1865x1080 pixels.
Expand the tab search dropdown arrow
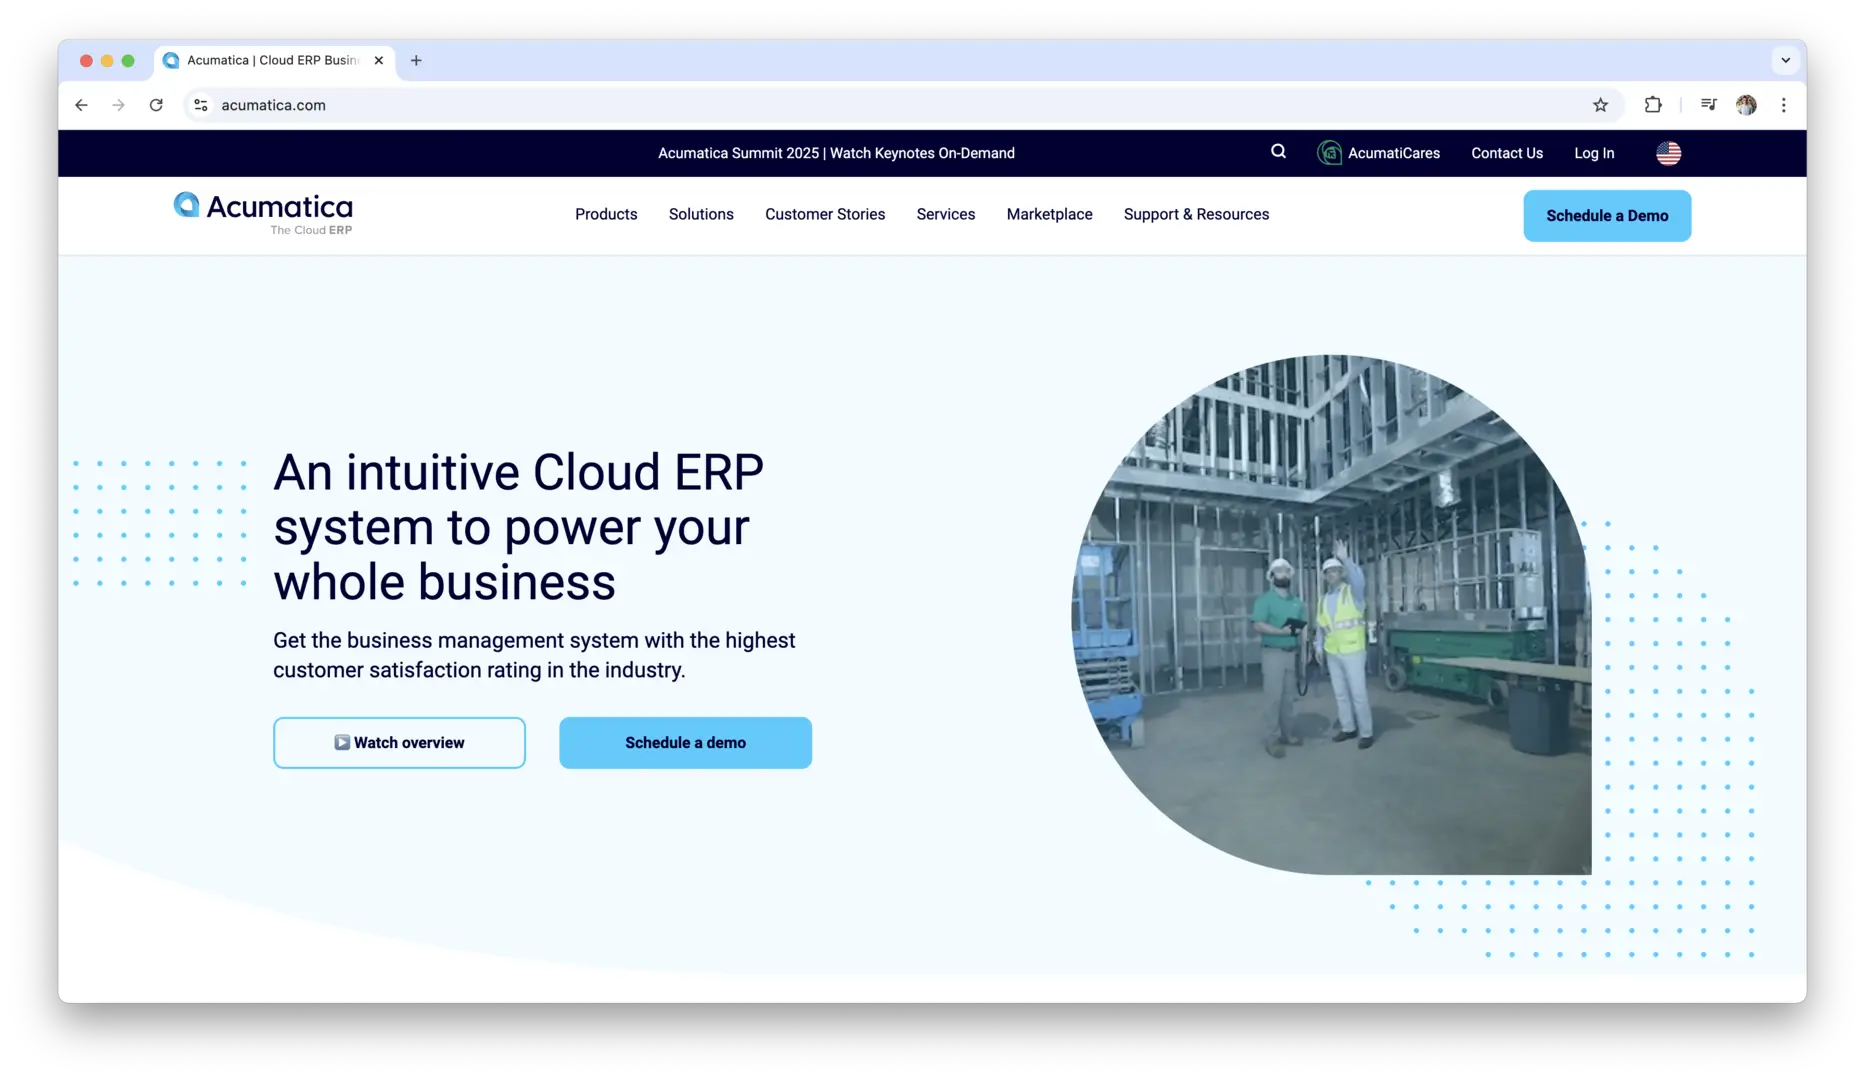pyautogui.click(x=1785, y=60)
